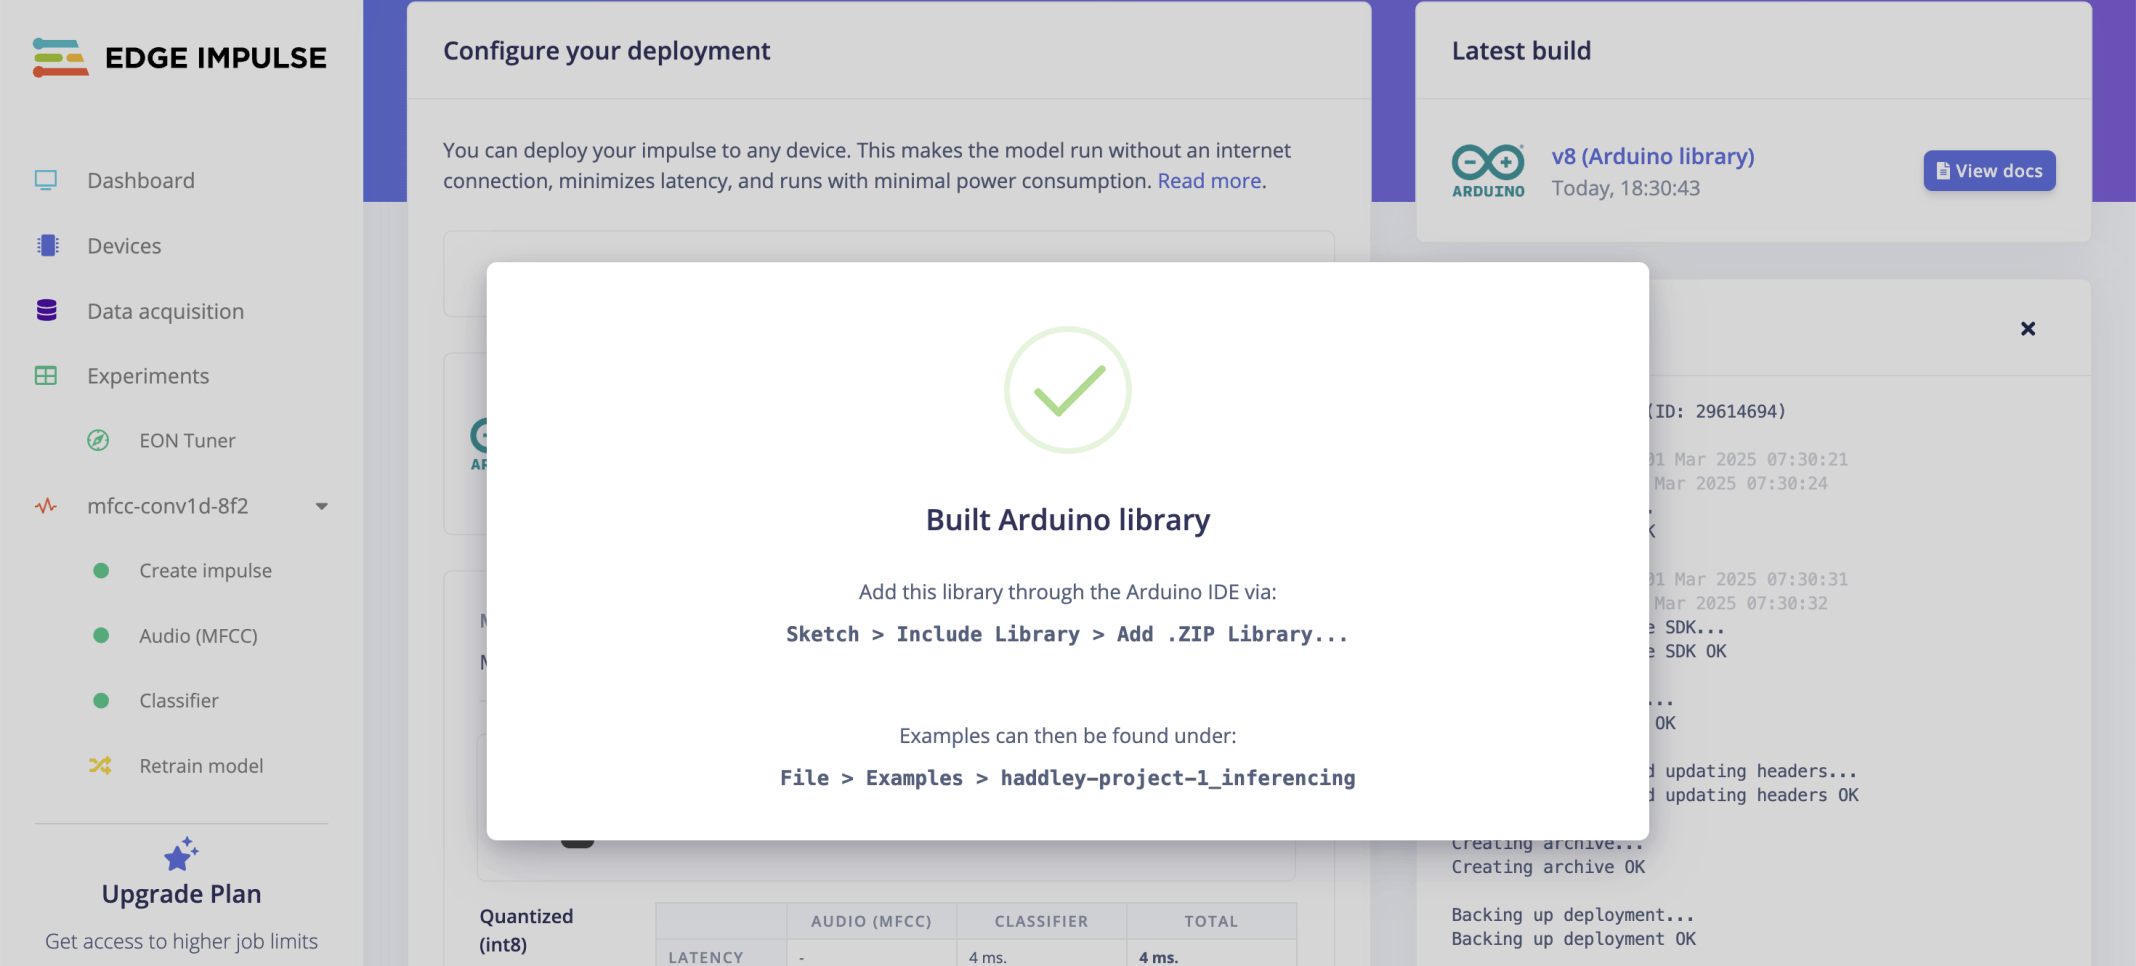Go to the Classifier page
The height and width of the screenshot is (966, 2136).
point(179,701)
